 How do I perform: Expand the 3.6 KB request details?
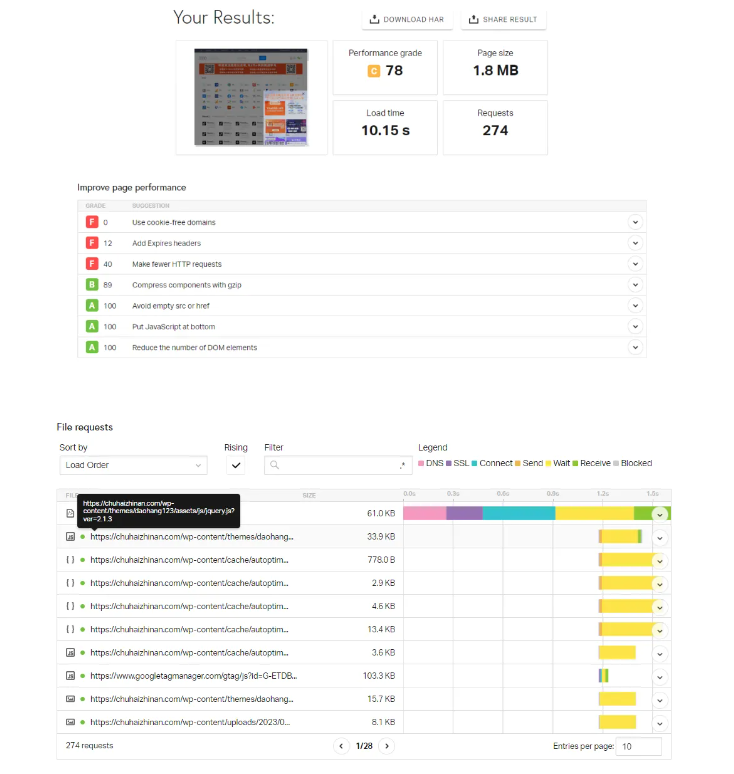(659, 654)
